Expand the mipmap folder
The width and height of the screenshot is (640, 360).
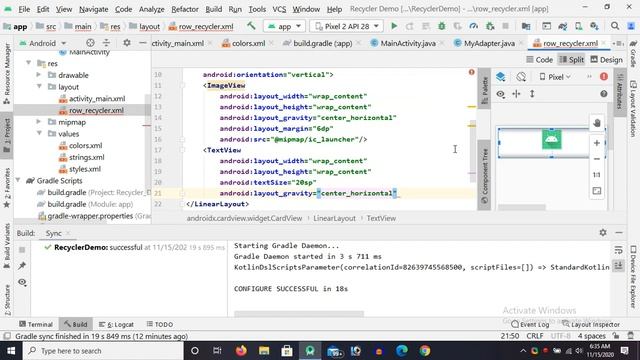[x=39, y=122]
